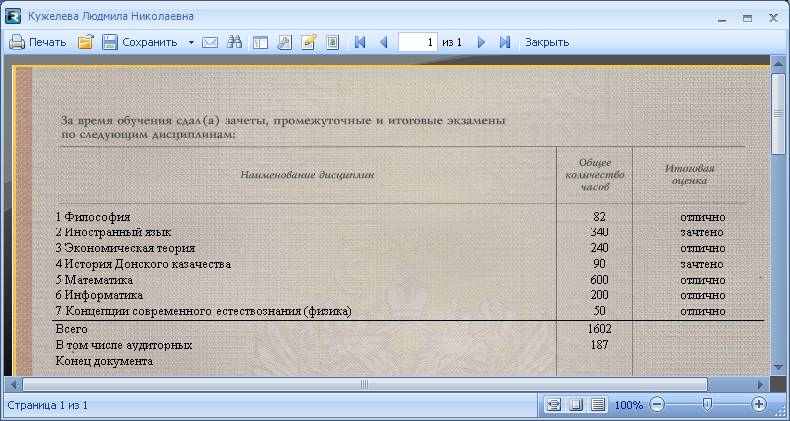Click the zoom out minus button

pos(657,404)
